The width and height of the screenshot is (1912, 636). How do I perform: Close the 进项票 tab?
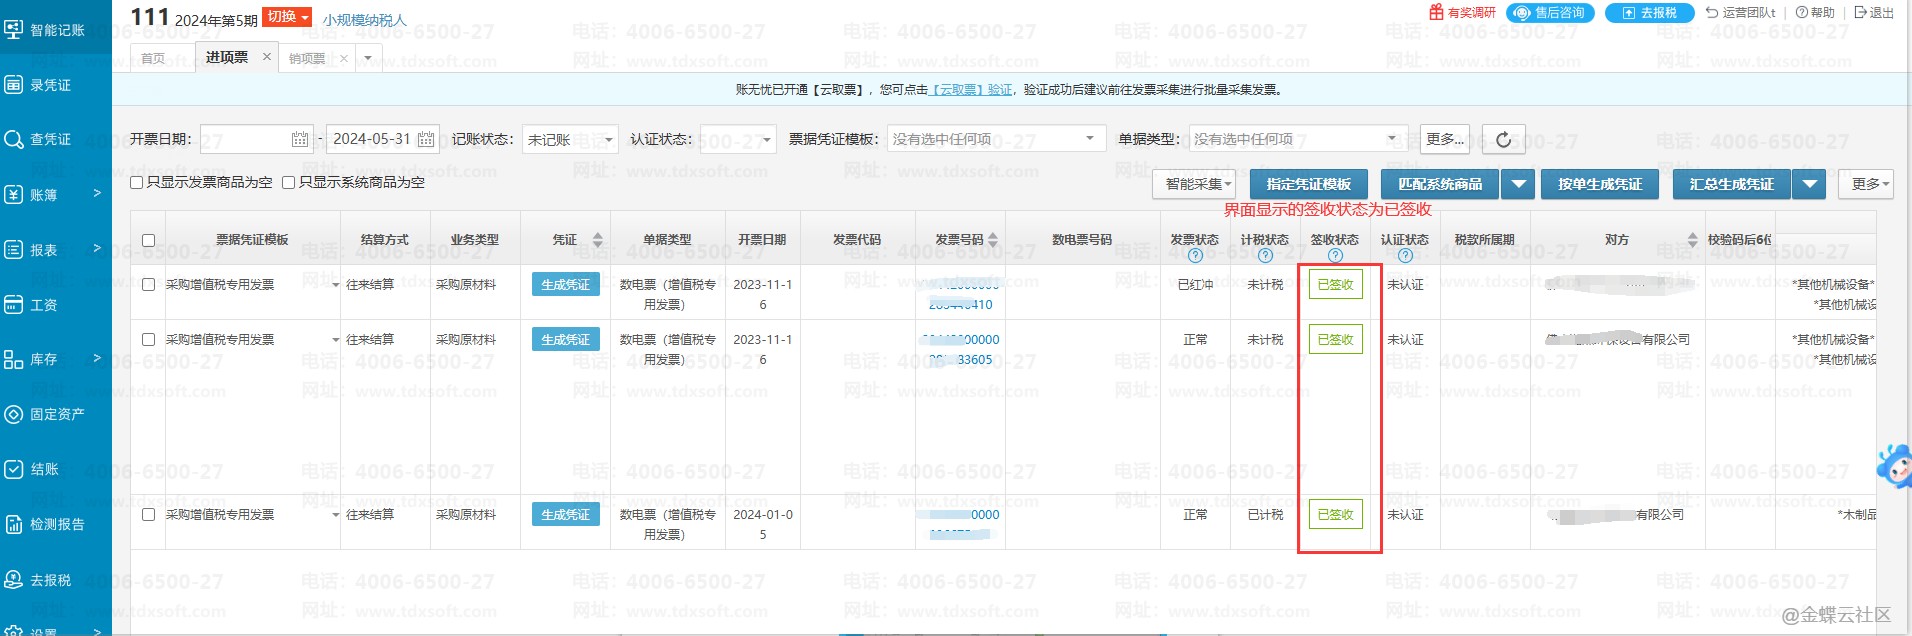266,57
